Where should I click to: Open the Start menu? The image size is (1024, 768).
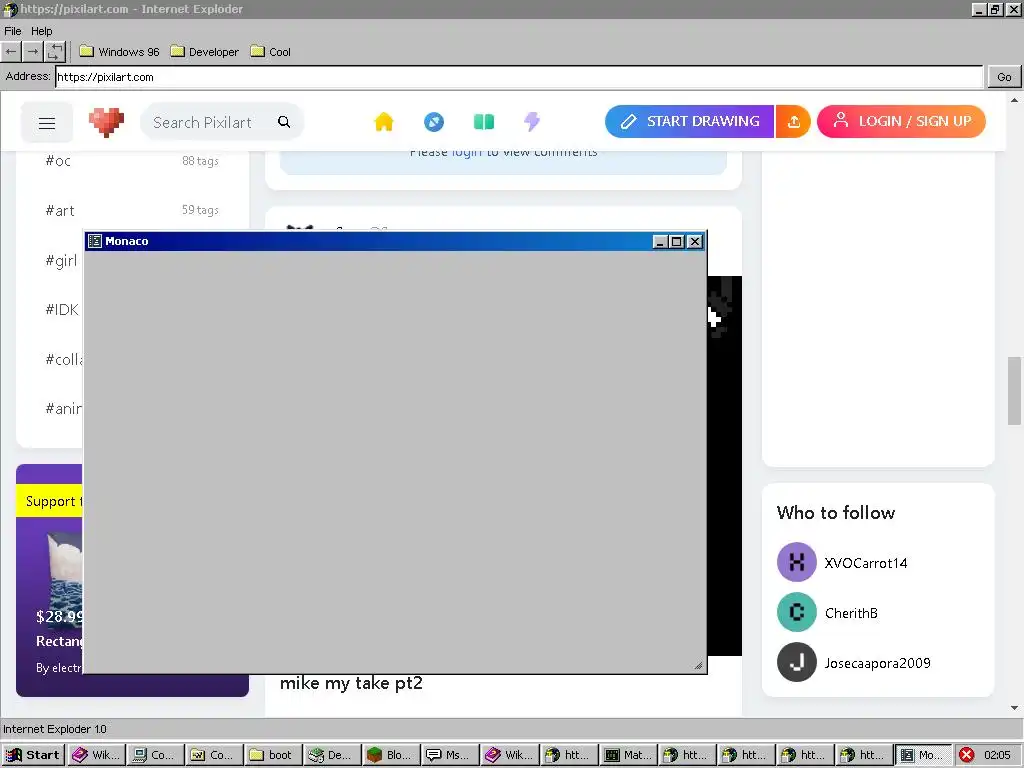[x=33, y=755]
